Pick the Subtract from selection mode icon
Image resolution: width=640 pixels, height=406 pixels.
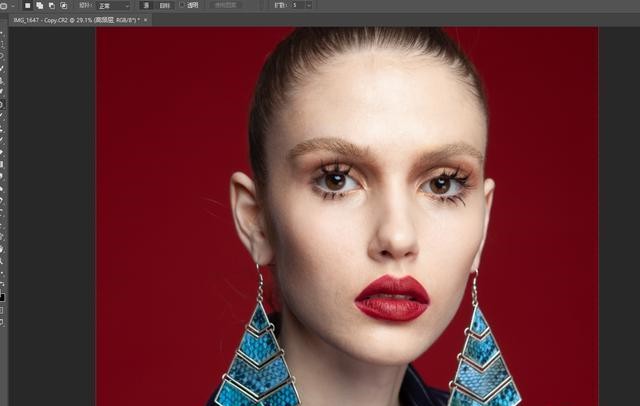pos(52,6)
